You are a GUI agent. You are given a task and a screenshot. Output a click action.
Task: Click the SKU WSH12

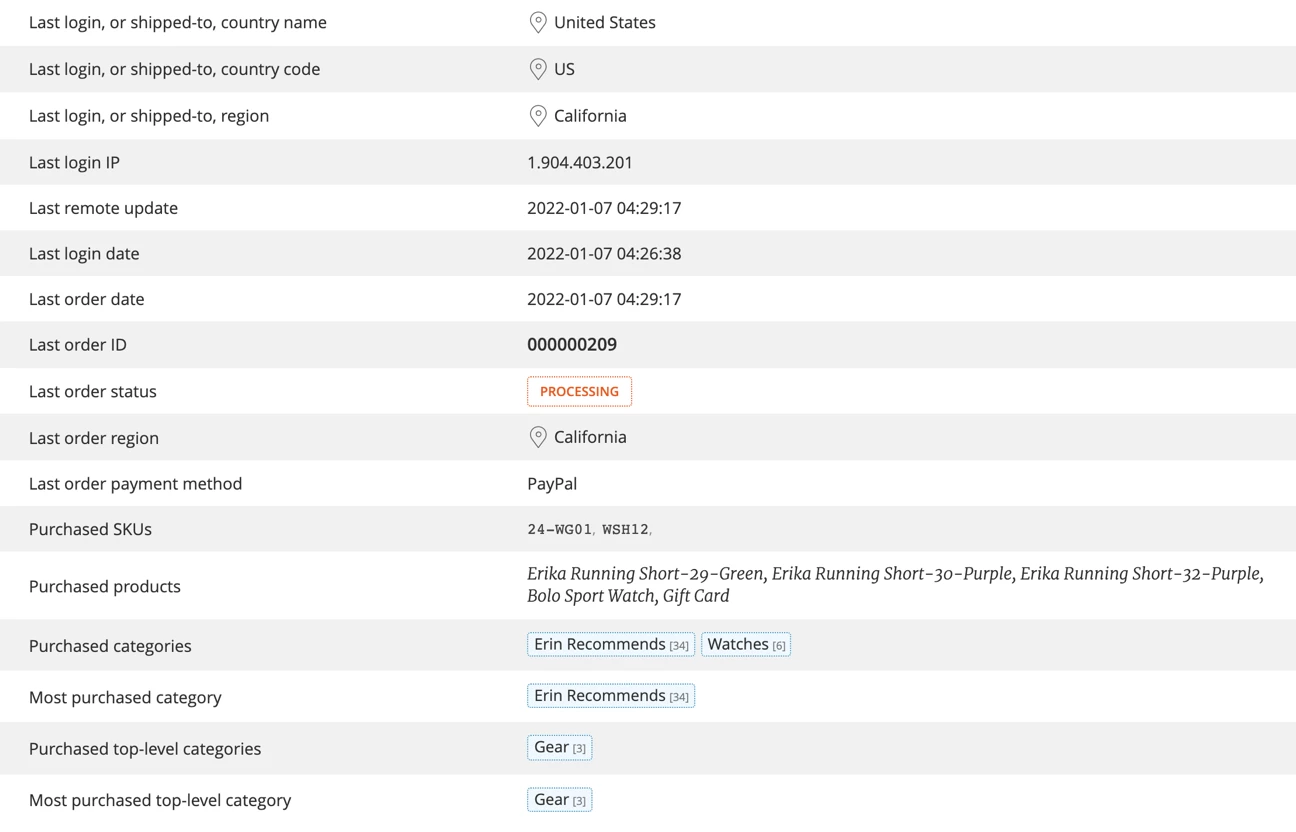click(x=625, y=530)
